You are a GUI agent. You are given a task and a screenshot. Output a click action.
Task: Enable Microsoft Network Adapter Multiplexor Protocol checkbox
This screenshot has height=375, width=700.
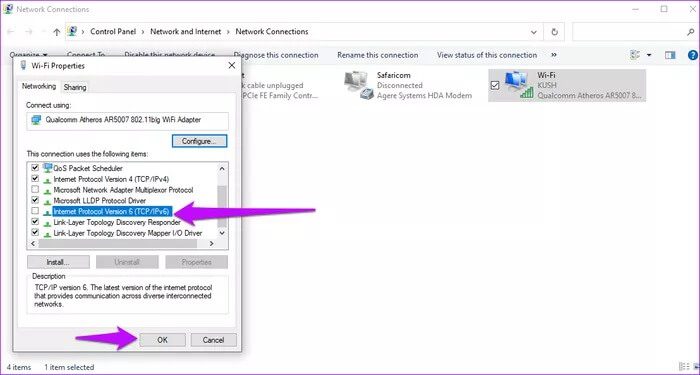(35, 189)
